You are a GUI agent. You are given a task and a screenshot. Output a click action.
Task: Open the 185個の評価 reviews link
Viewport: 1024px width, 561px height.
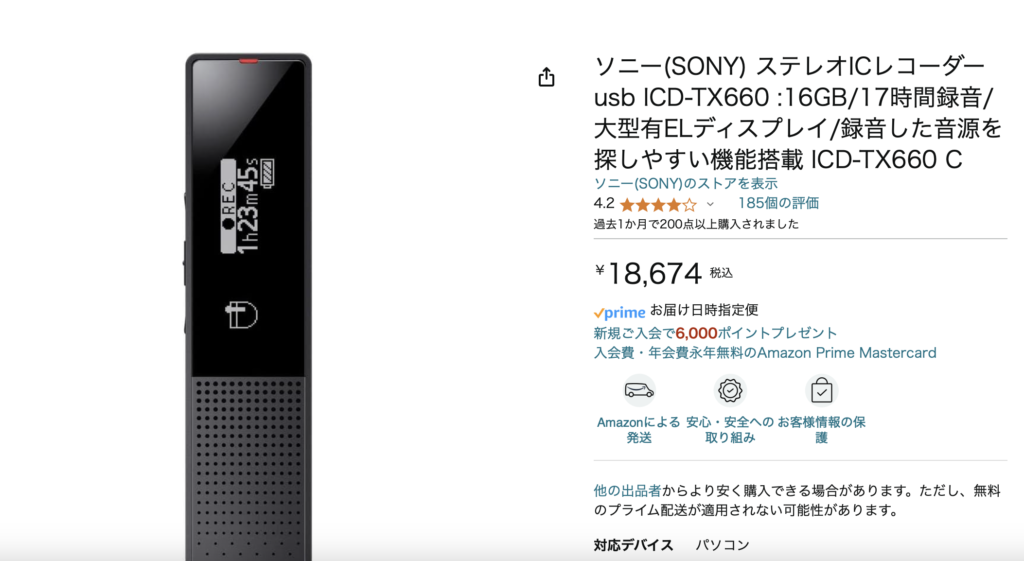click(778, 203)
